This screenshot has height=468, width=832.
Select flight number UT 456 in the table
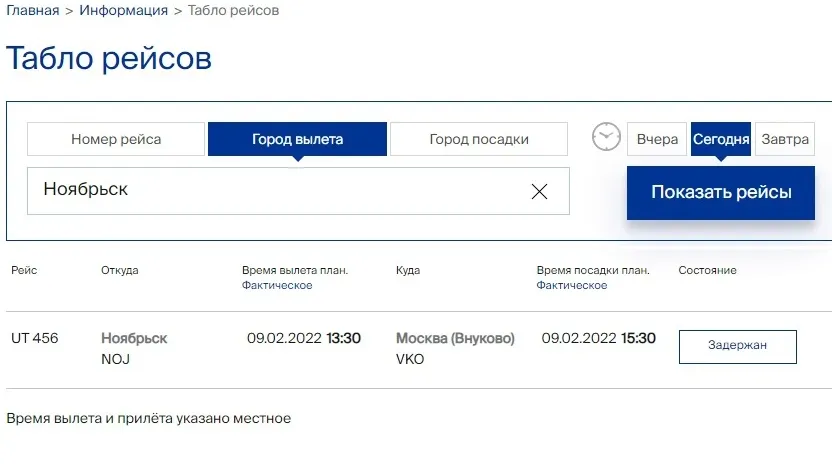(35, 338)
